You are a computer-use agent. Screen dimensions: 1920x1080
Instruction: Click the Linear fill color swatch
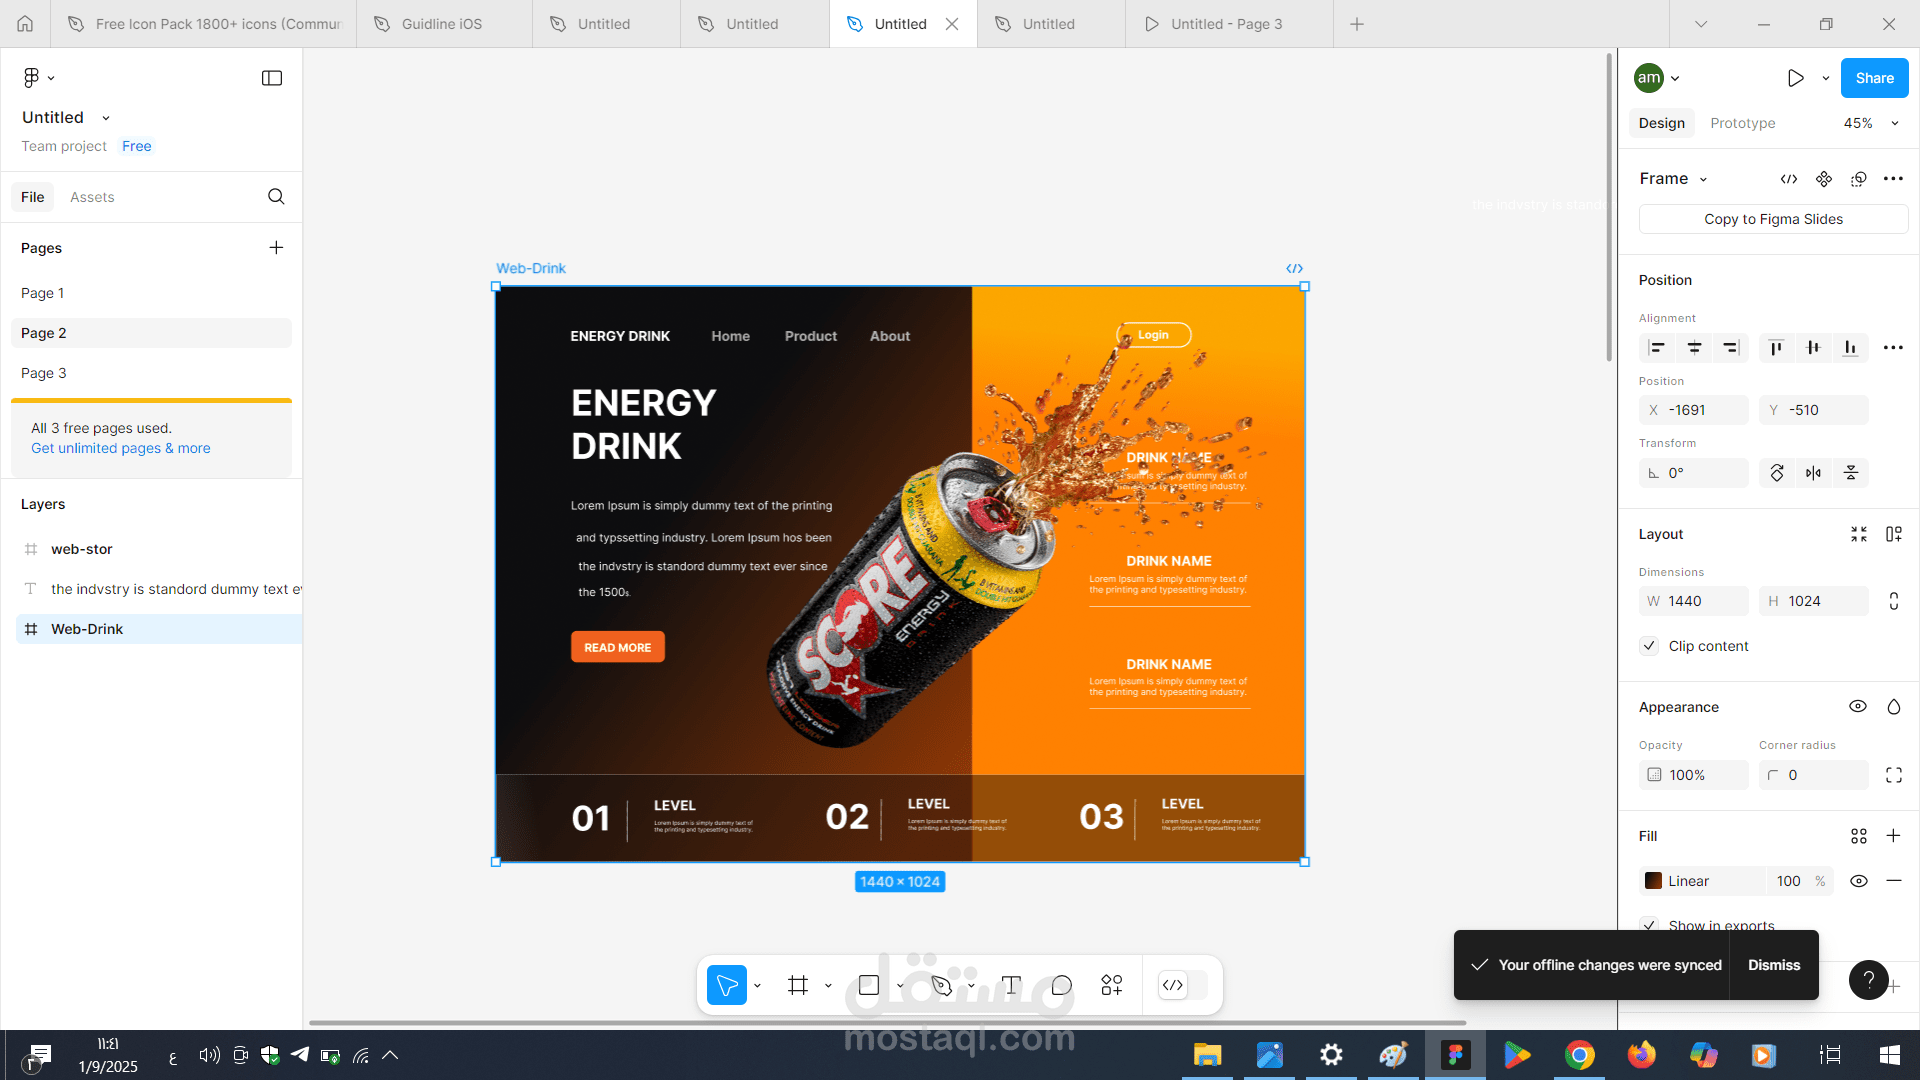point(1654,881)
